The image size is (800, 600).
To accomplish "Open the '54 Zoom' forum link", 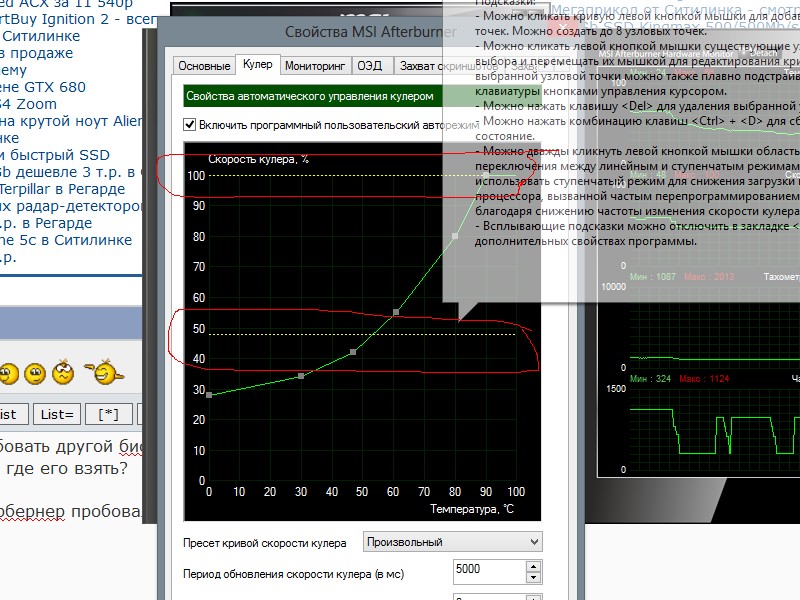I will click(29, 104).
